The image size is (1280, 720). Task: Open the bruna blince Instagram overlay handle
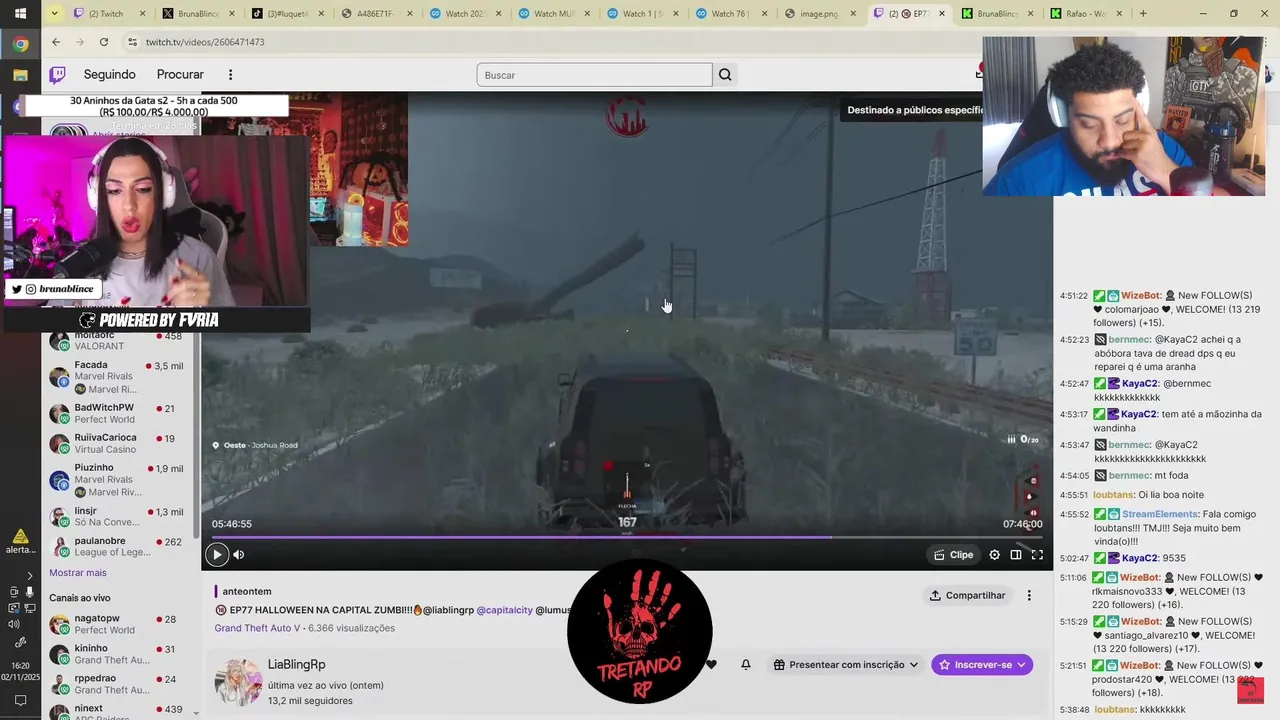click(67, 289)
